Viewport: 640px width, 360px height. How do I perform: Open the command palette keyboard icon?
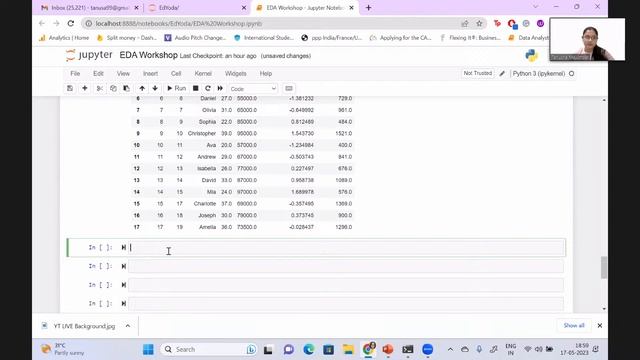[289, 88]
